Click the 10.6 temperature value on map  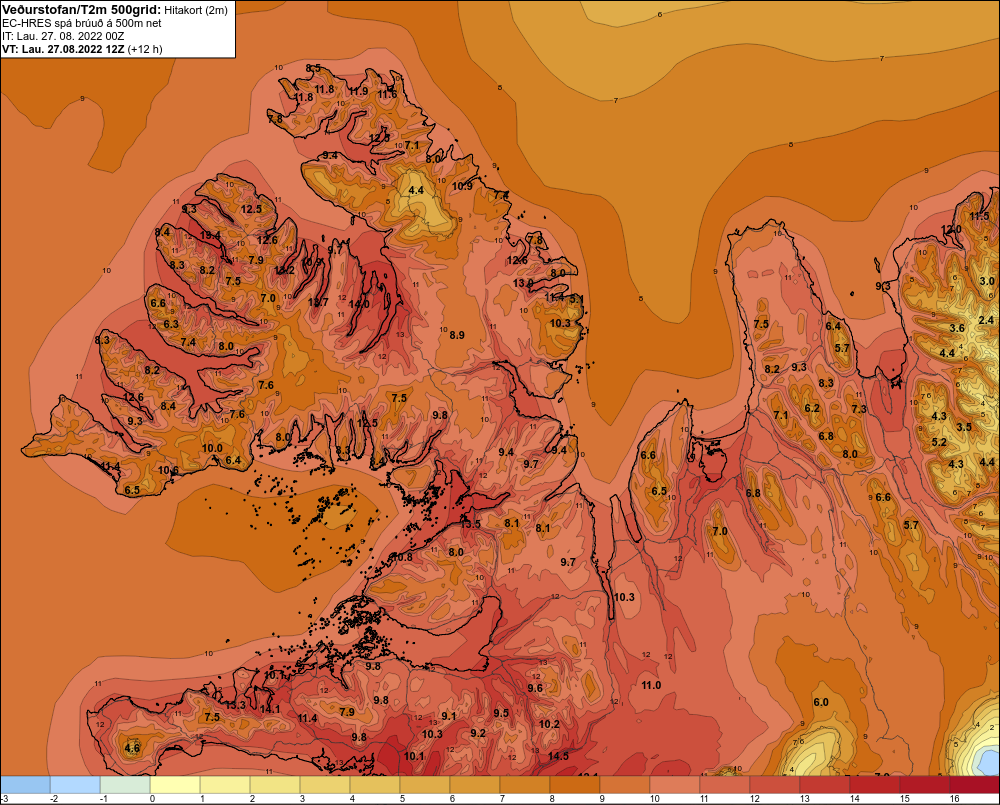168,470
